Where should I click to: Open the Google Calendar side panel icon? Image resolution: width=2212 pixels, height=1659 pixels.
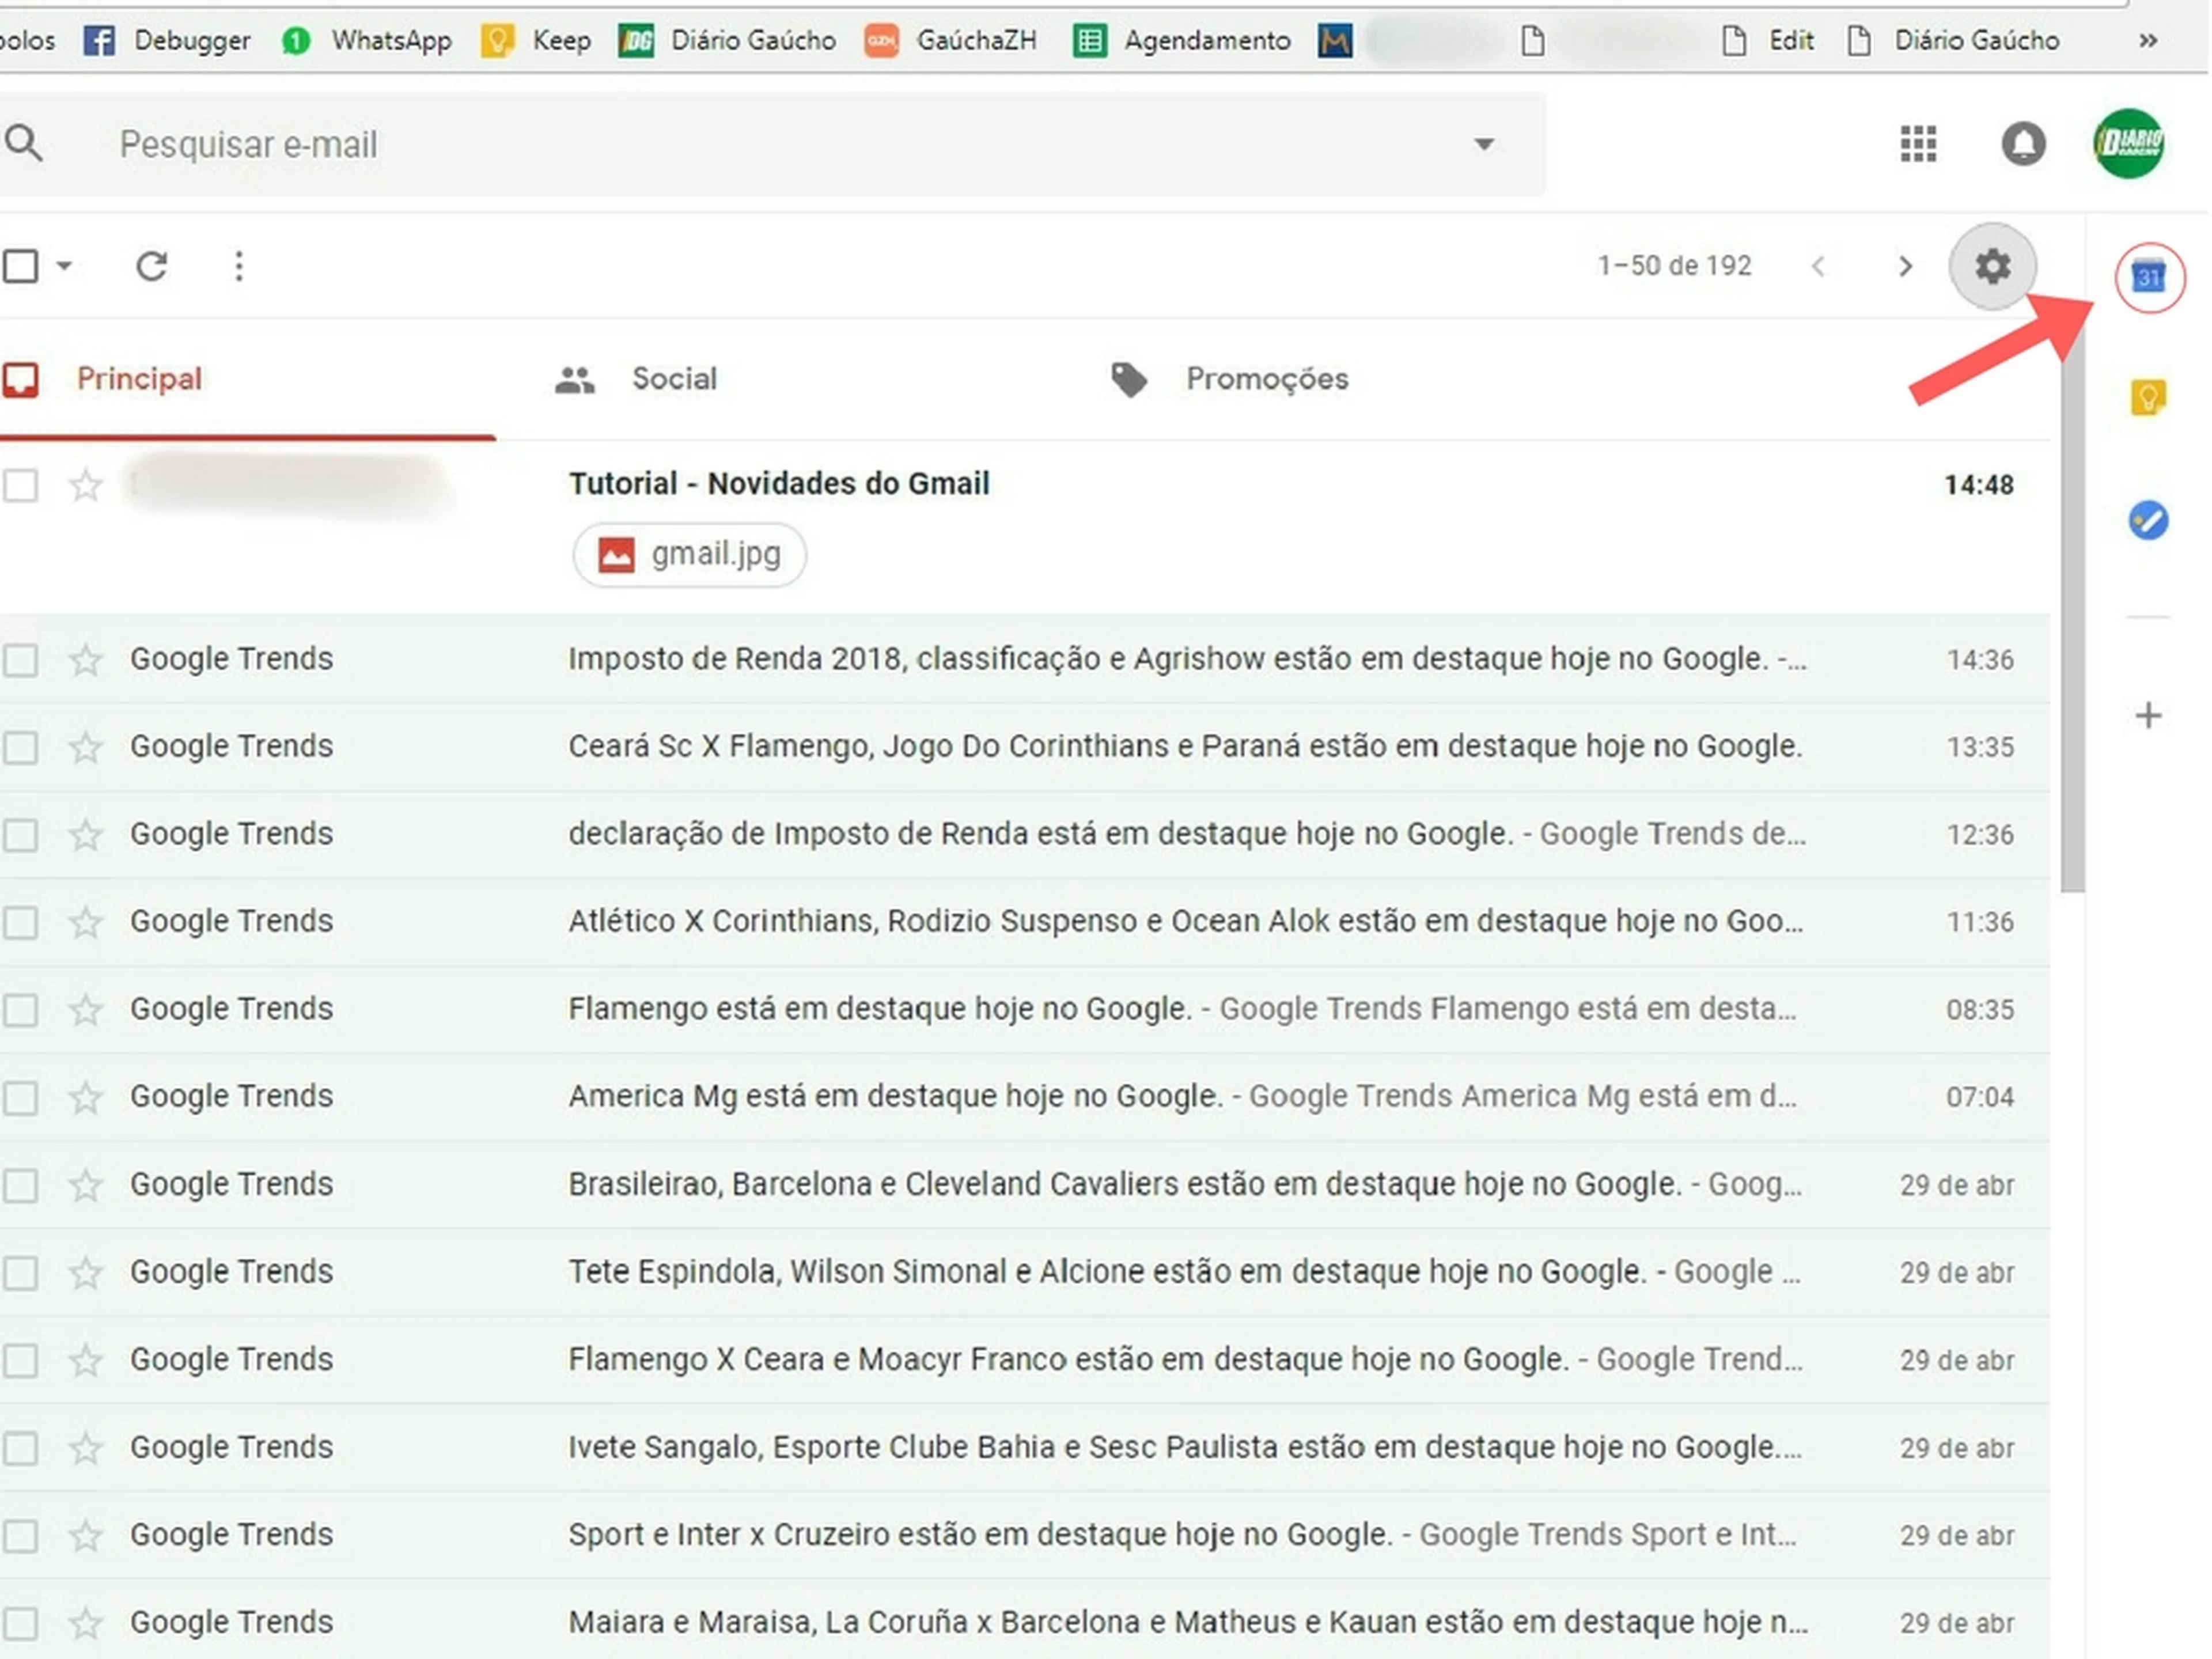click(2149, 277)
